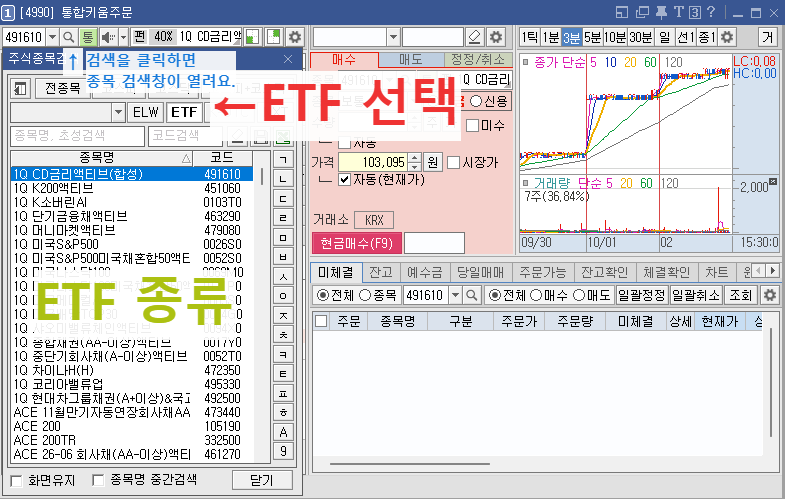Click the 9 numeric index button
The height and width of the screenshot is (499, 785).
point(283,452)
